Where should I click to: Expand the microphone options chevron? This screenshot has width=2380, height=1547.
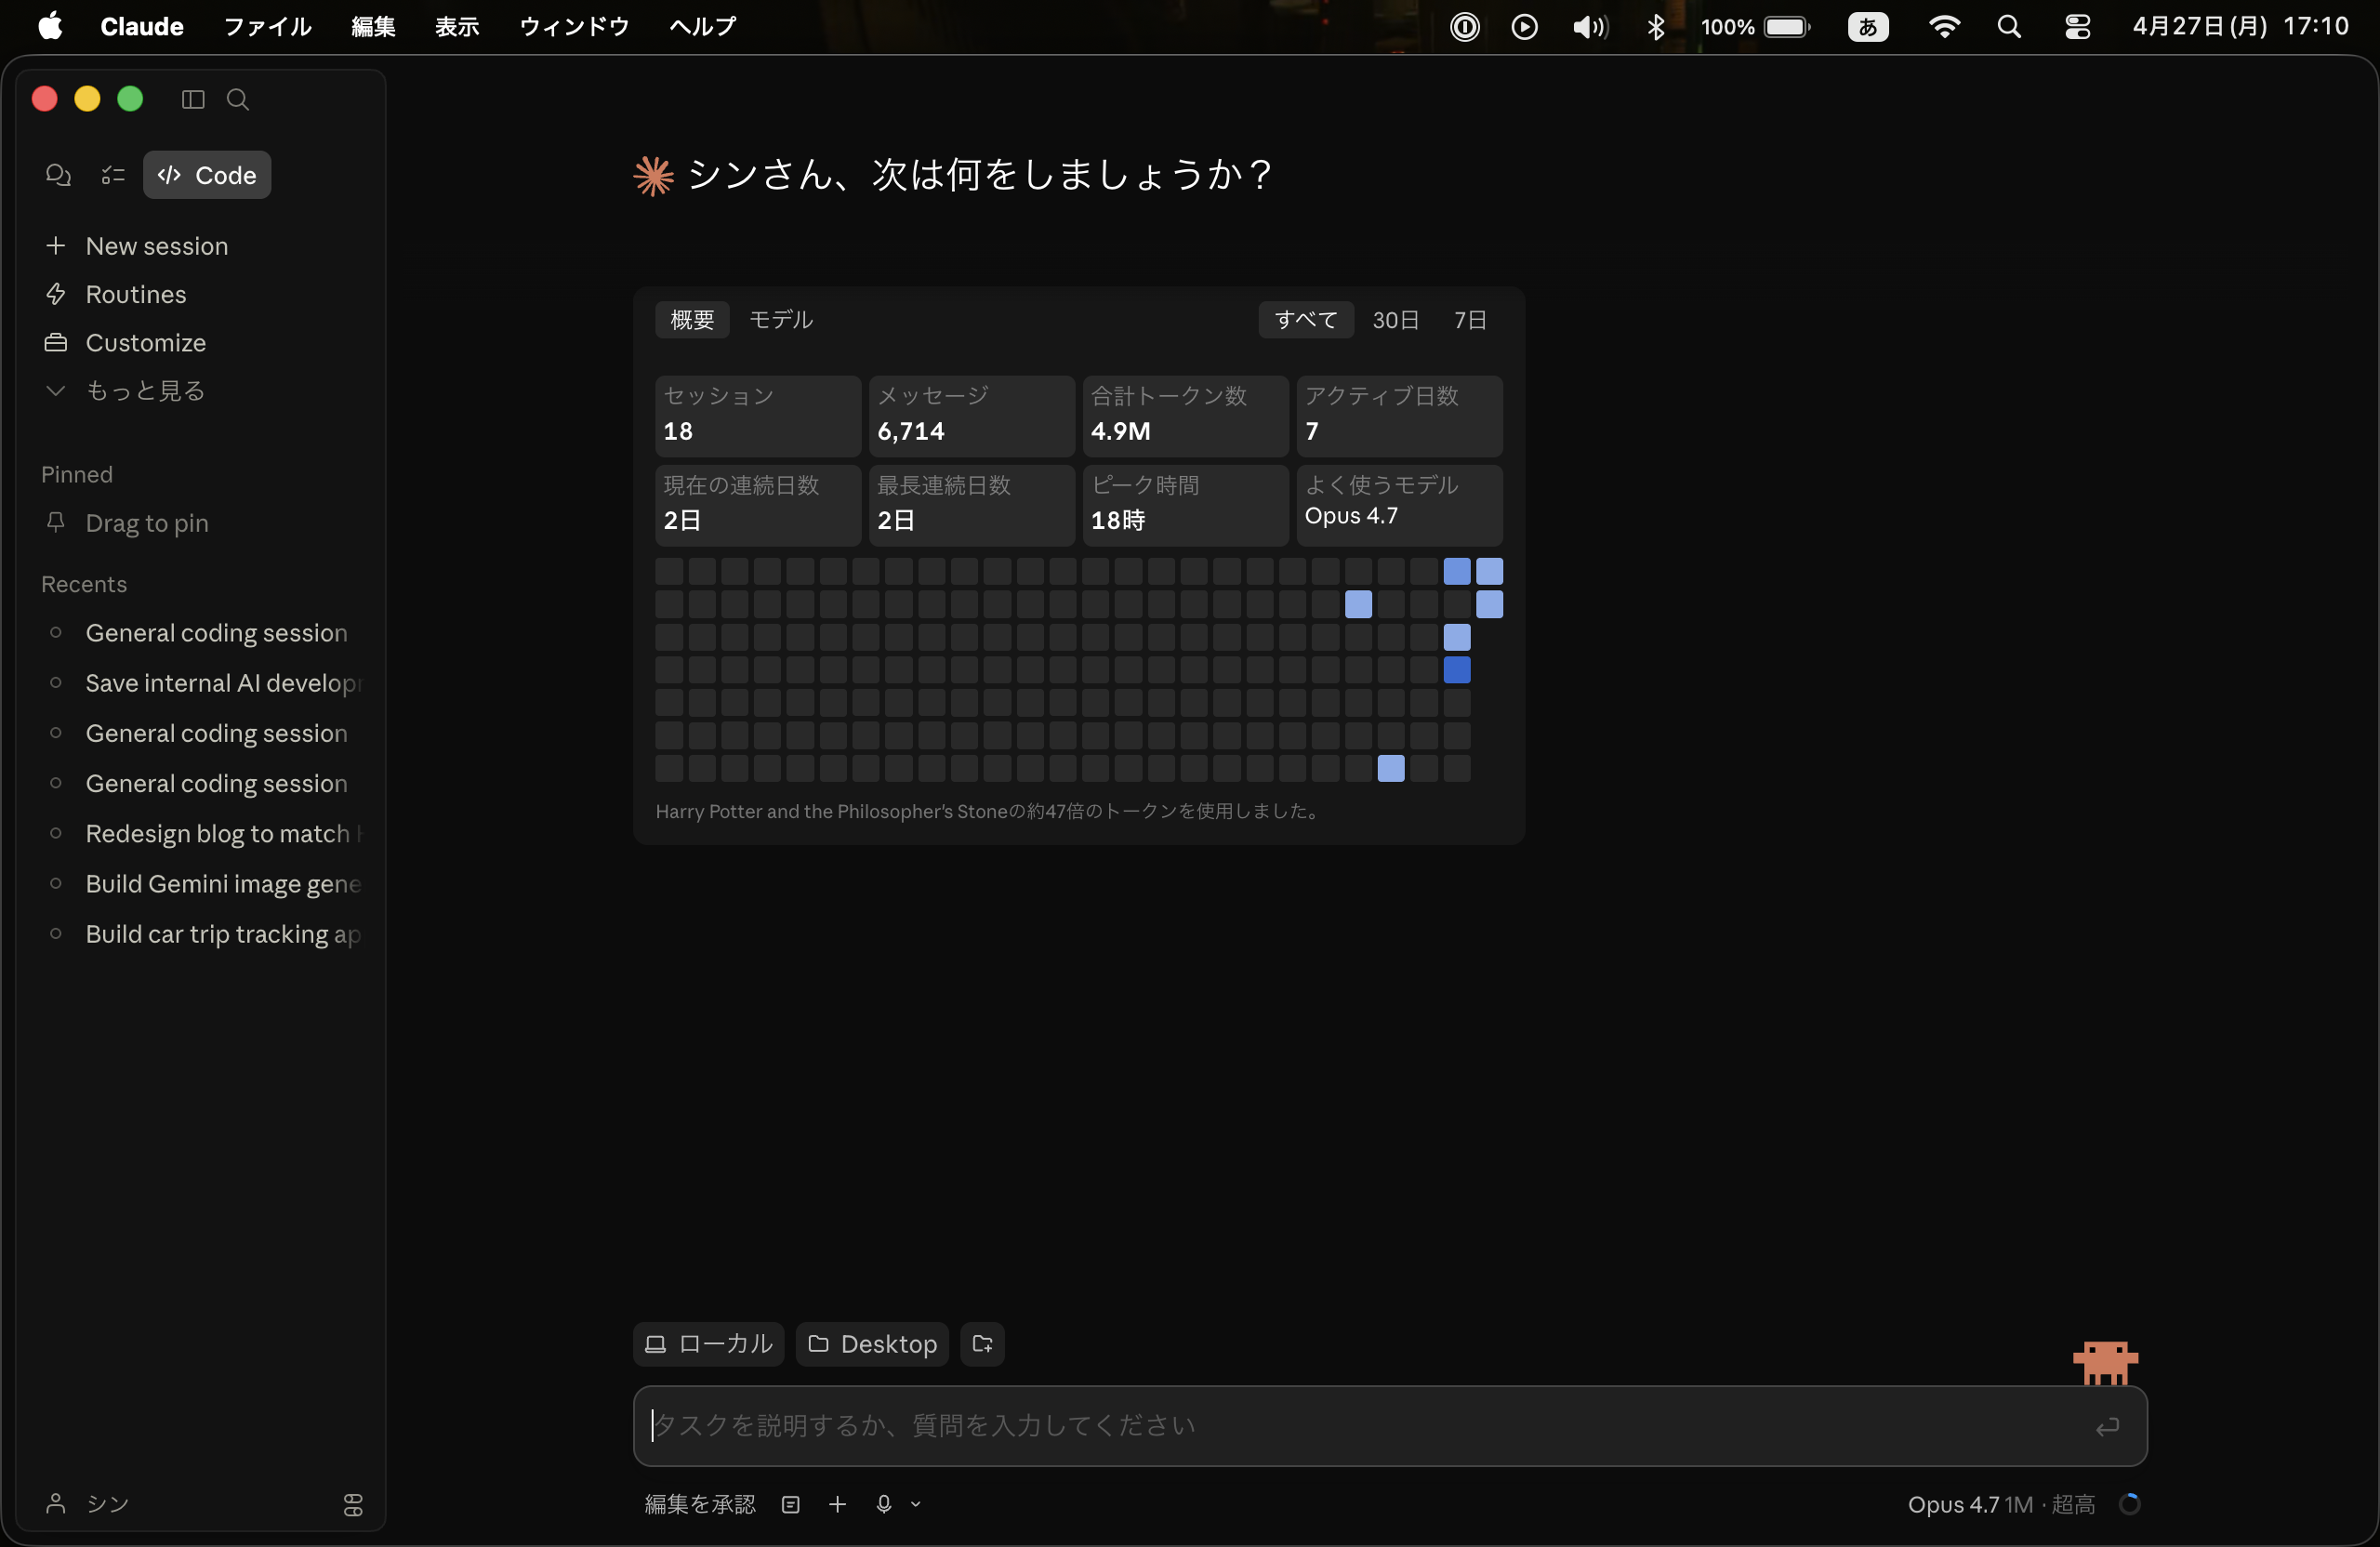tap(915, 1504)
